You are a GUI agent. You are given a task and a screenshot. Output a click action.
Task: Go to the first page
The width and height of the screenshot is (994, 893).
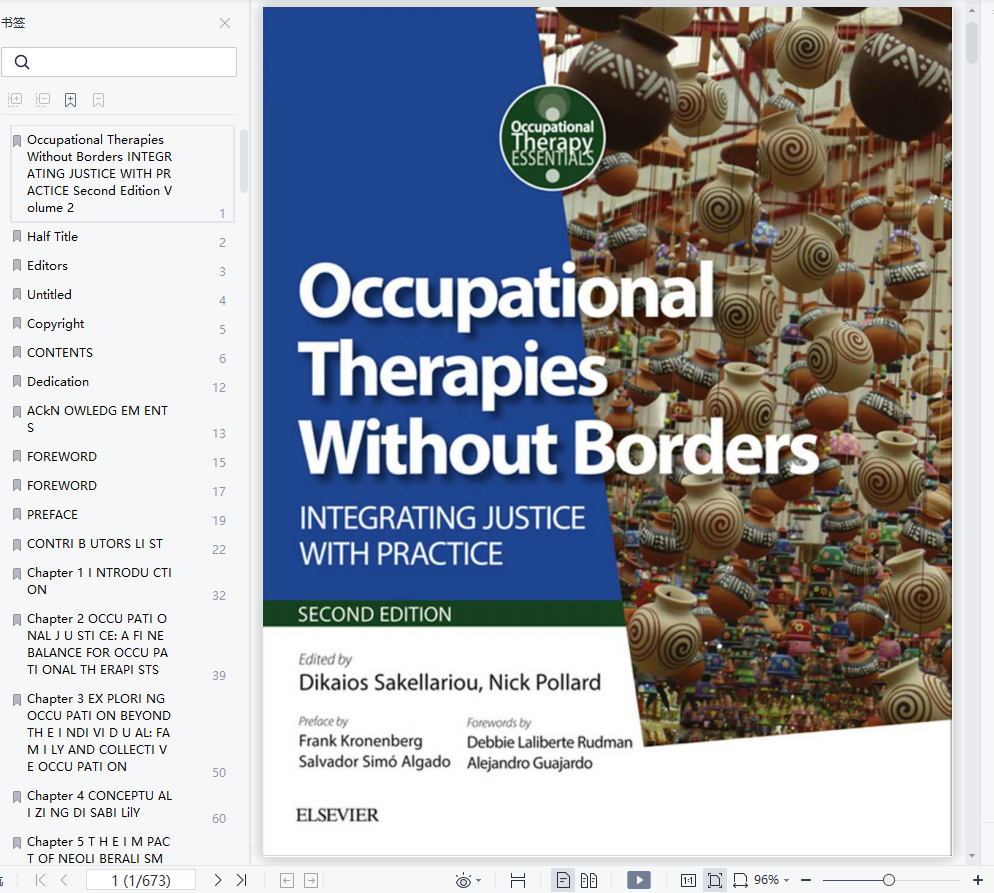click(x=41, y=880)
